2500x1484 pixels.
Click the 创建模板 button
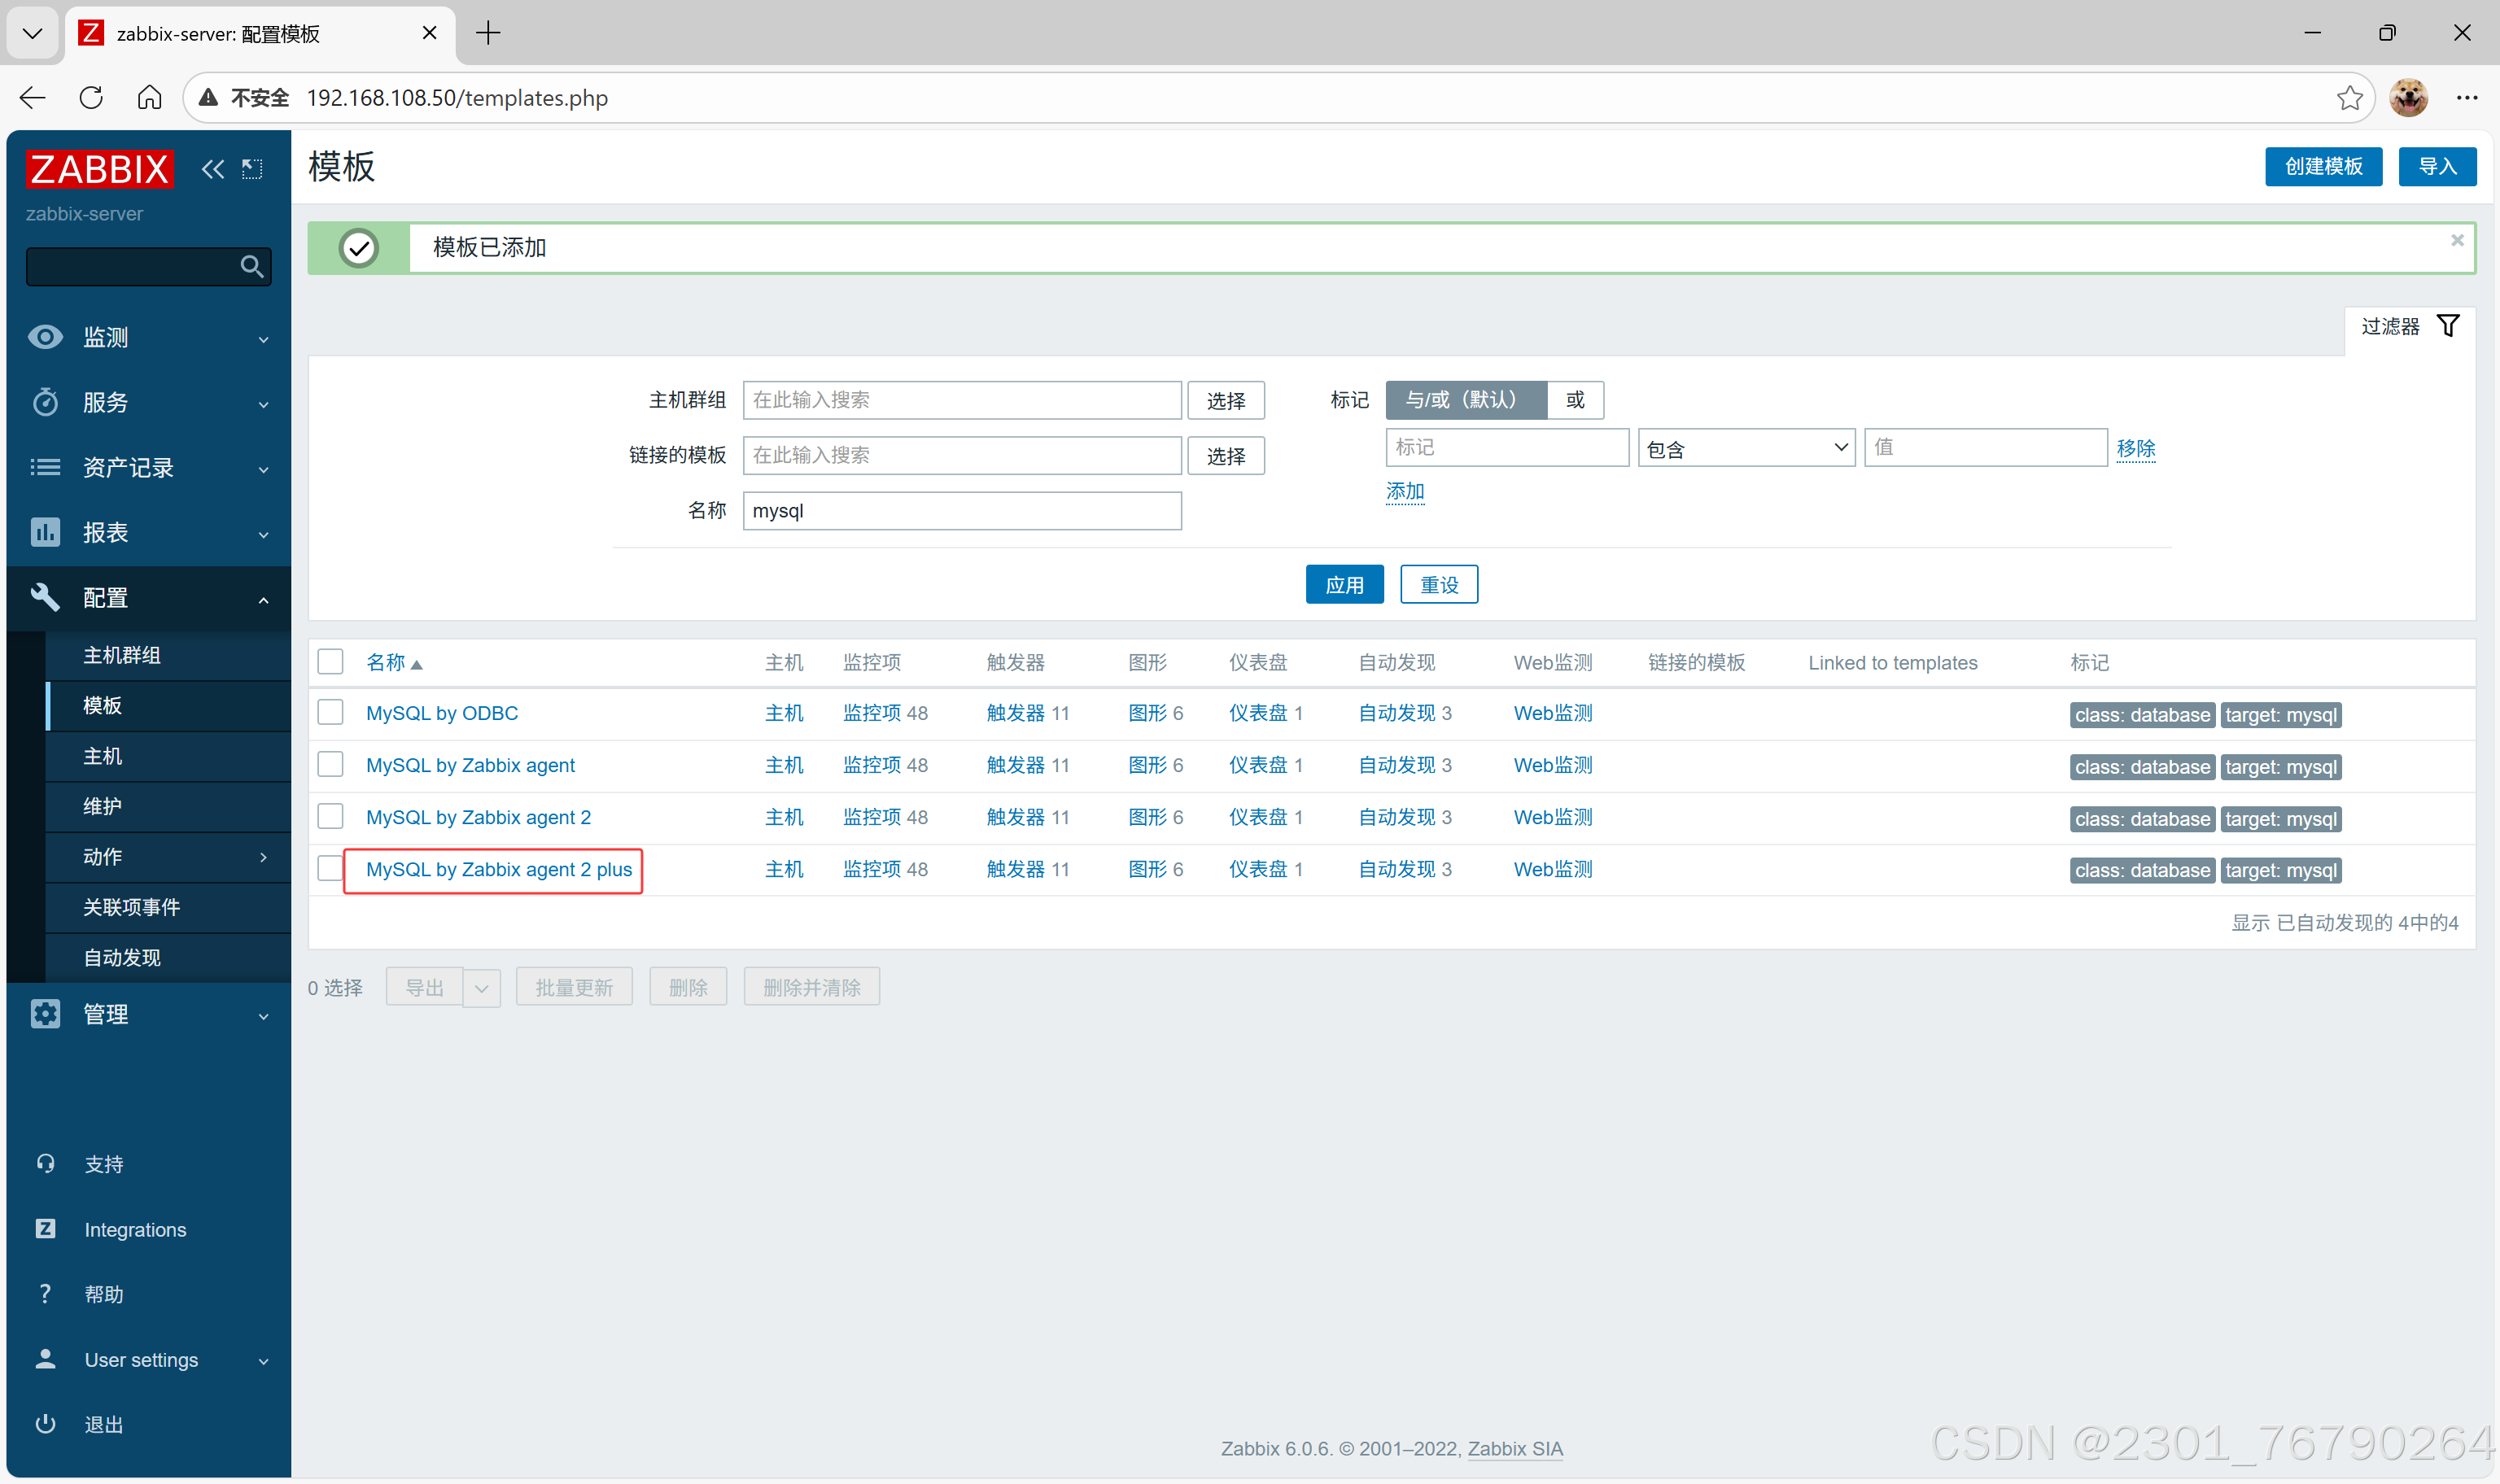[2322, 166]
